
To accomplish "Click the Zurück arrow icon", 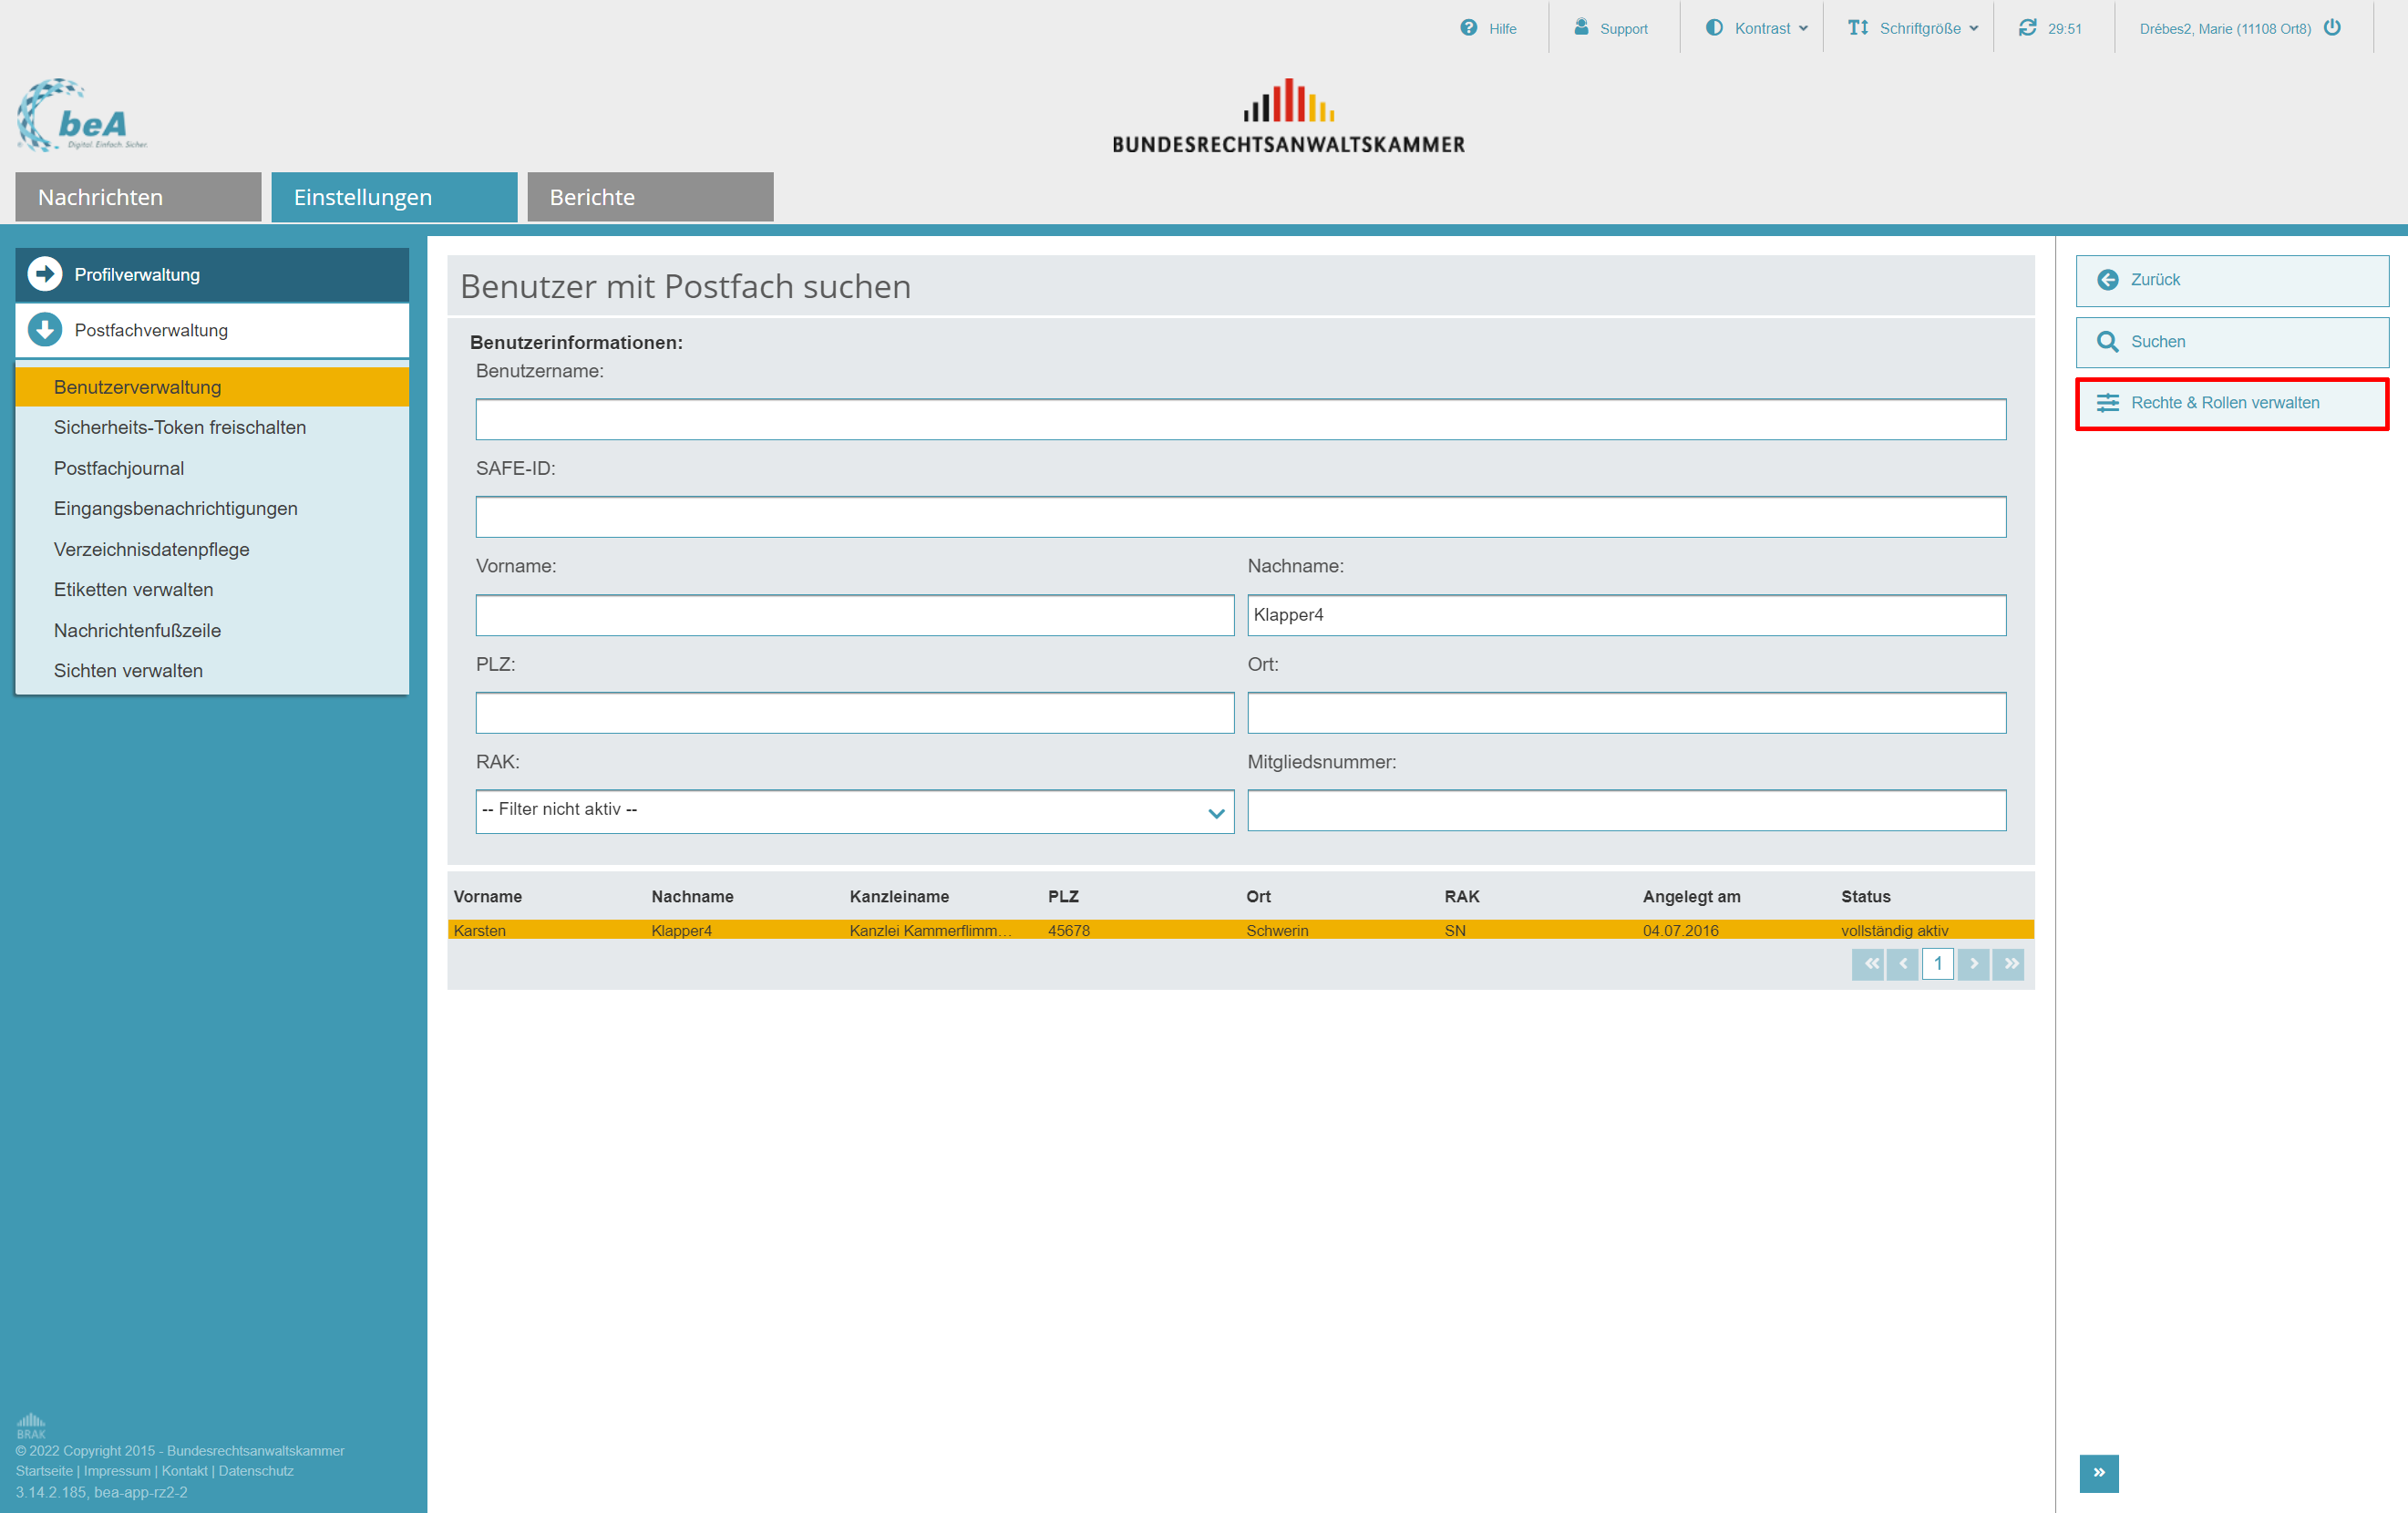I will point(2107,280).
